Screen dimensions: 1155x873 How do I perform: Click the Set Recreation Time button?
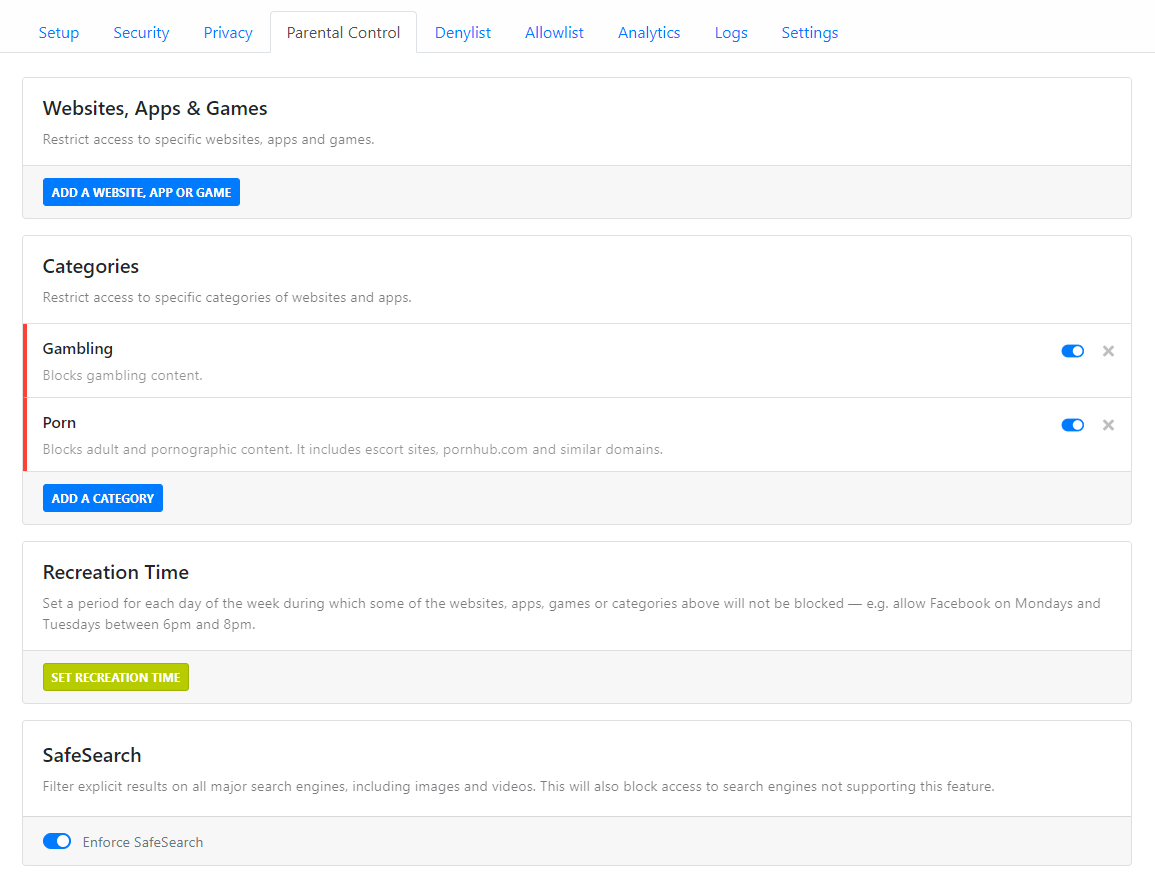tap(116, 677)
